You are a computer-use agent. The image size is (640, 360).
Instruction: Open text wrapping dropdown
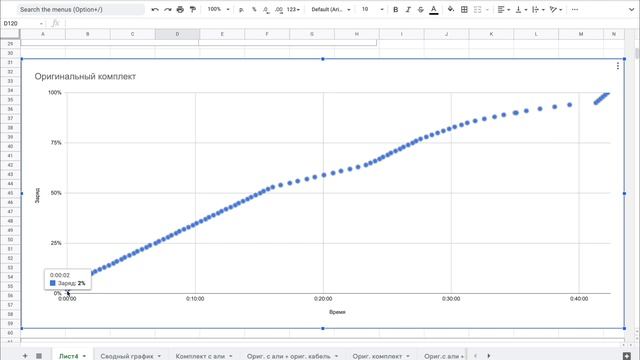pos(538,9)
